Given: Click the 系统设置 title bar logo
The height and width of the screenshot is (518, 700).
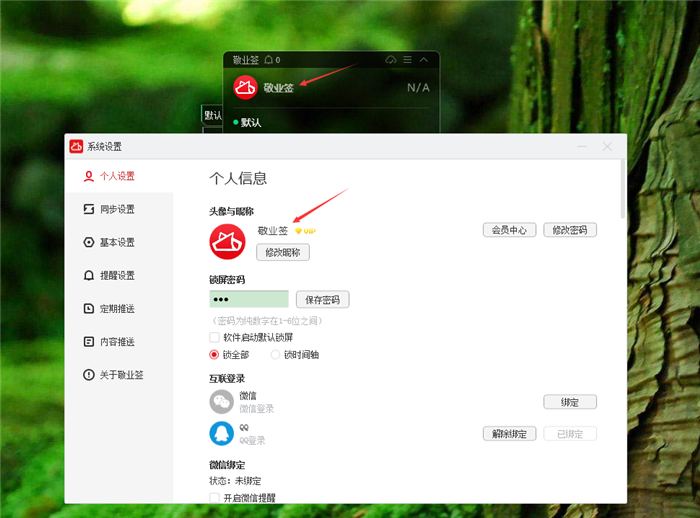Looking at the screenshot, I should [76, 146].
